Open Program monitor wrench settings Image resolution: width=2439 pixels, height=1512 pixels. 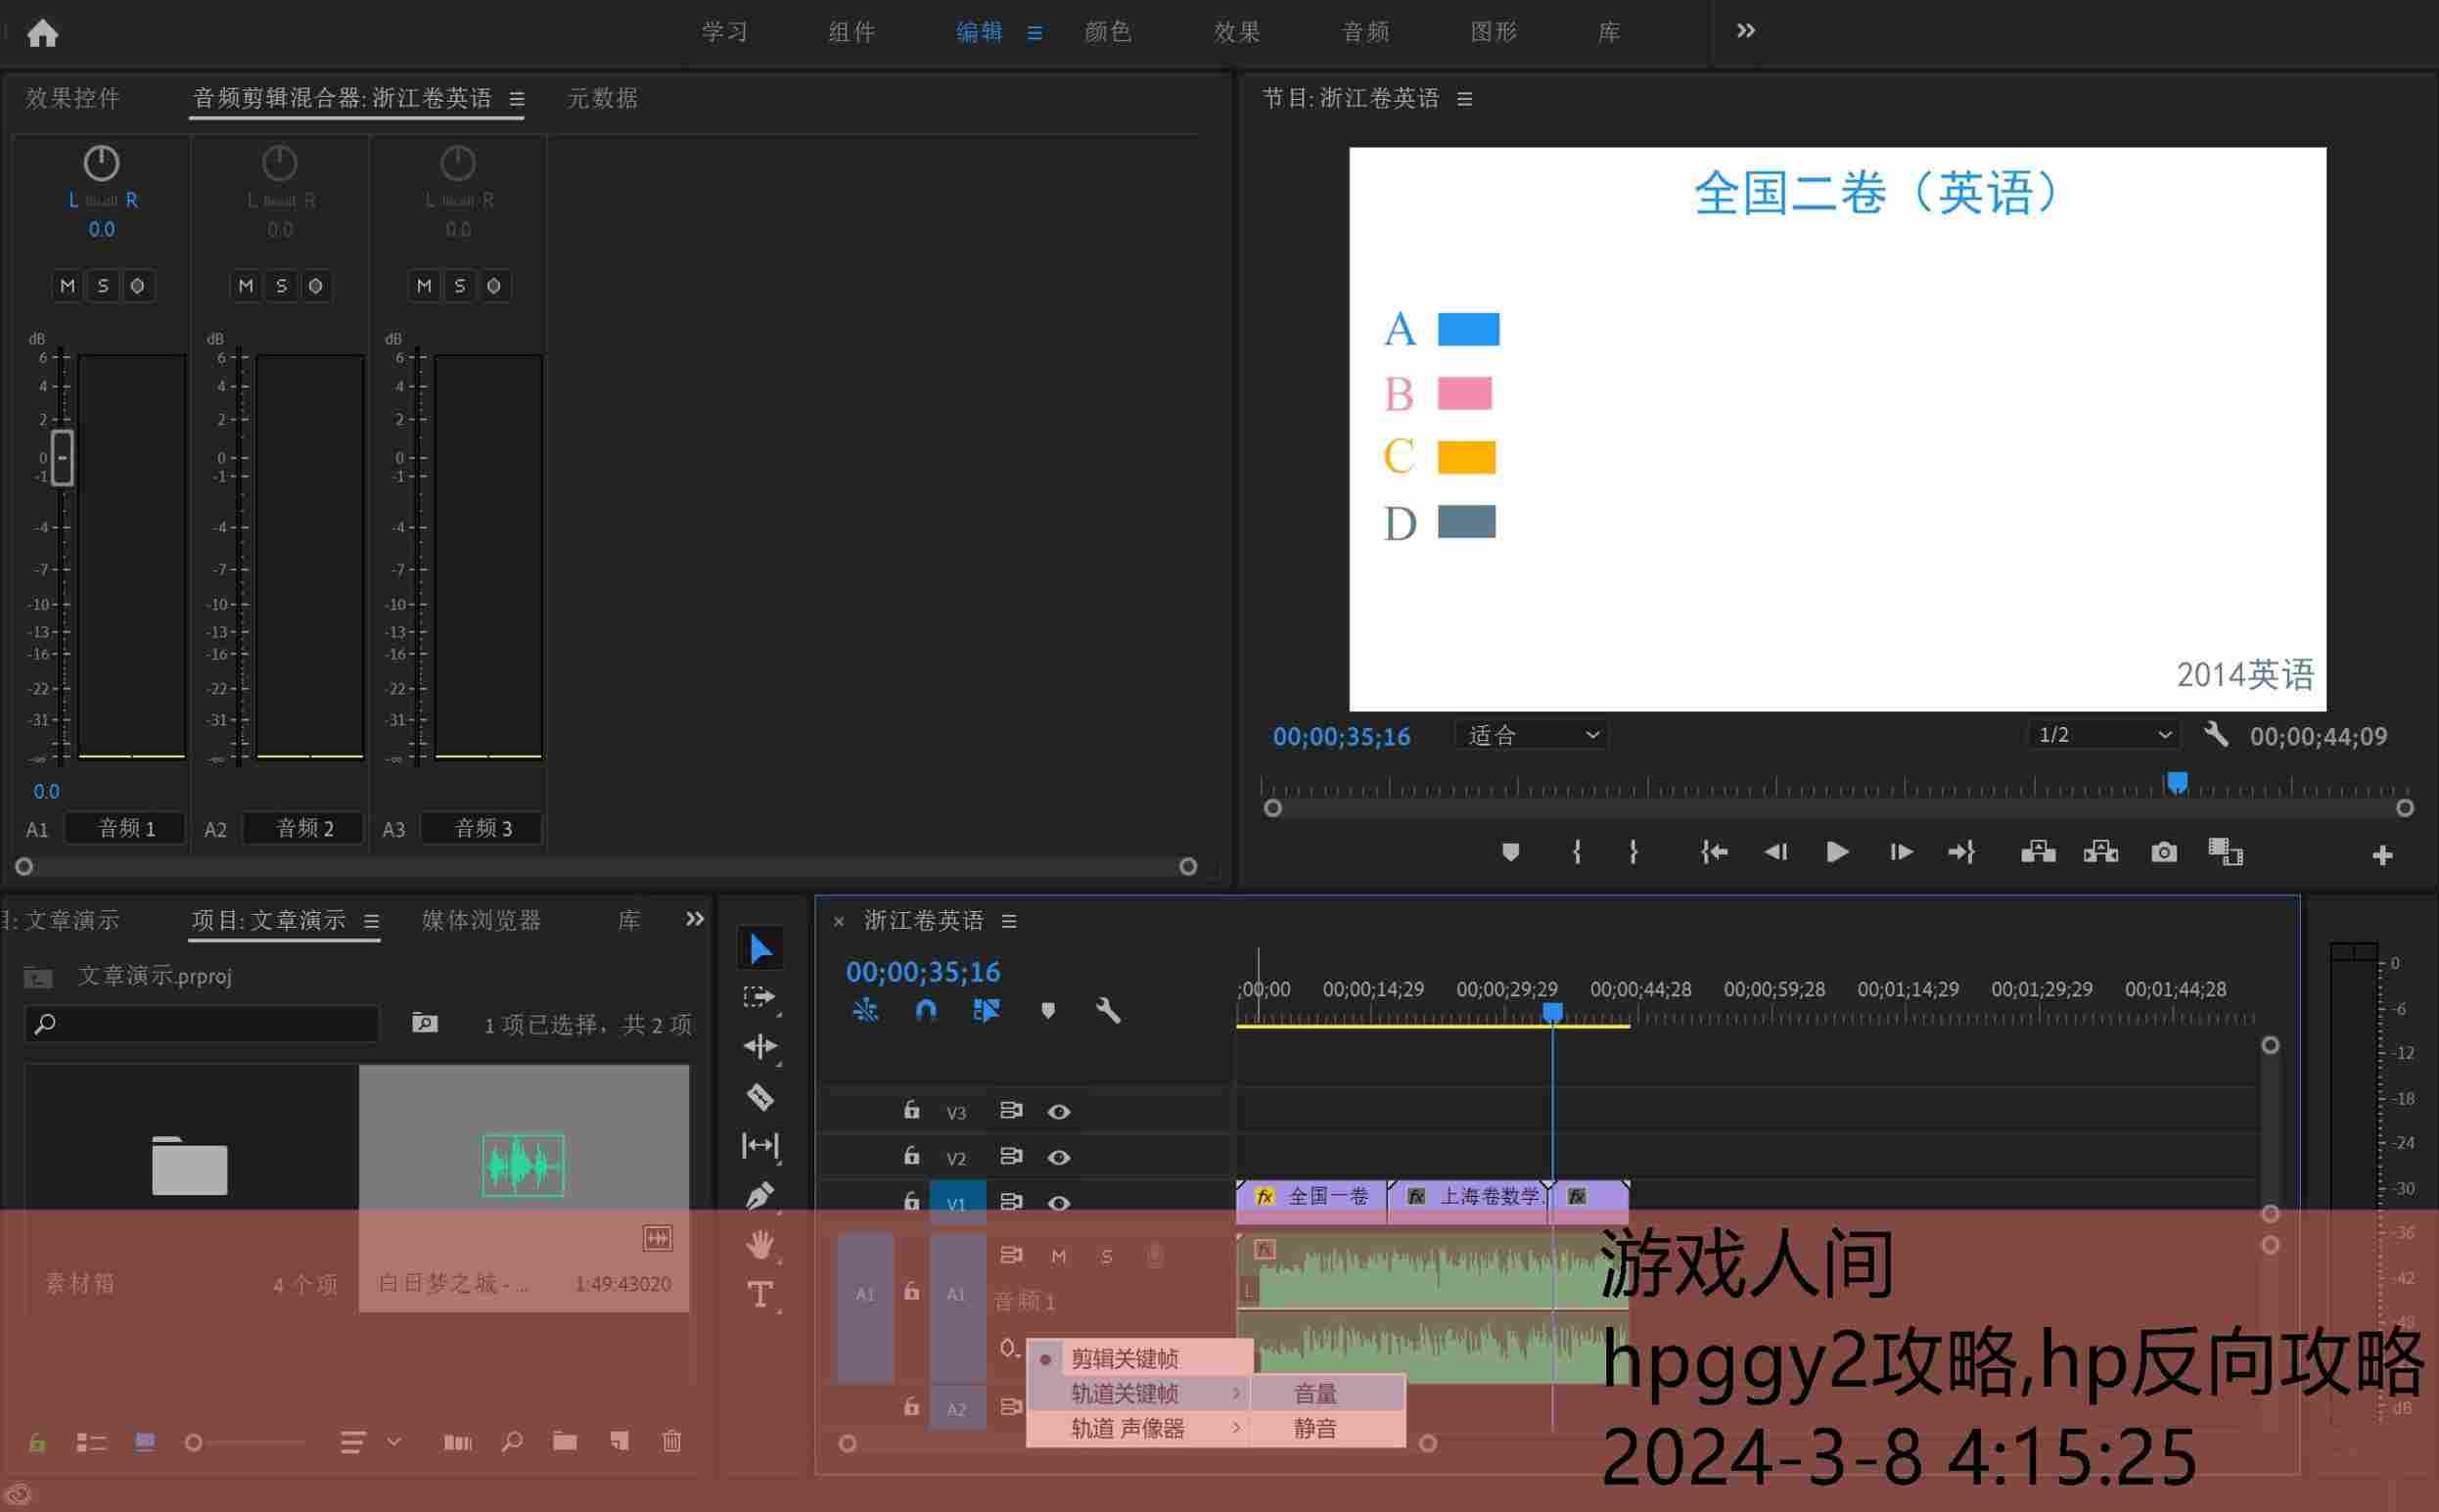[2216, 735]
